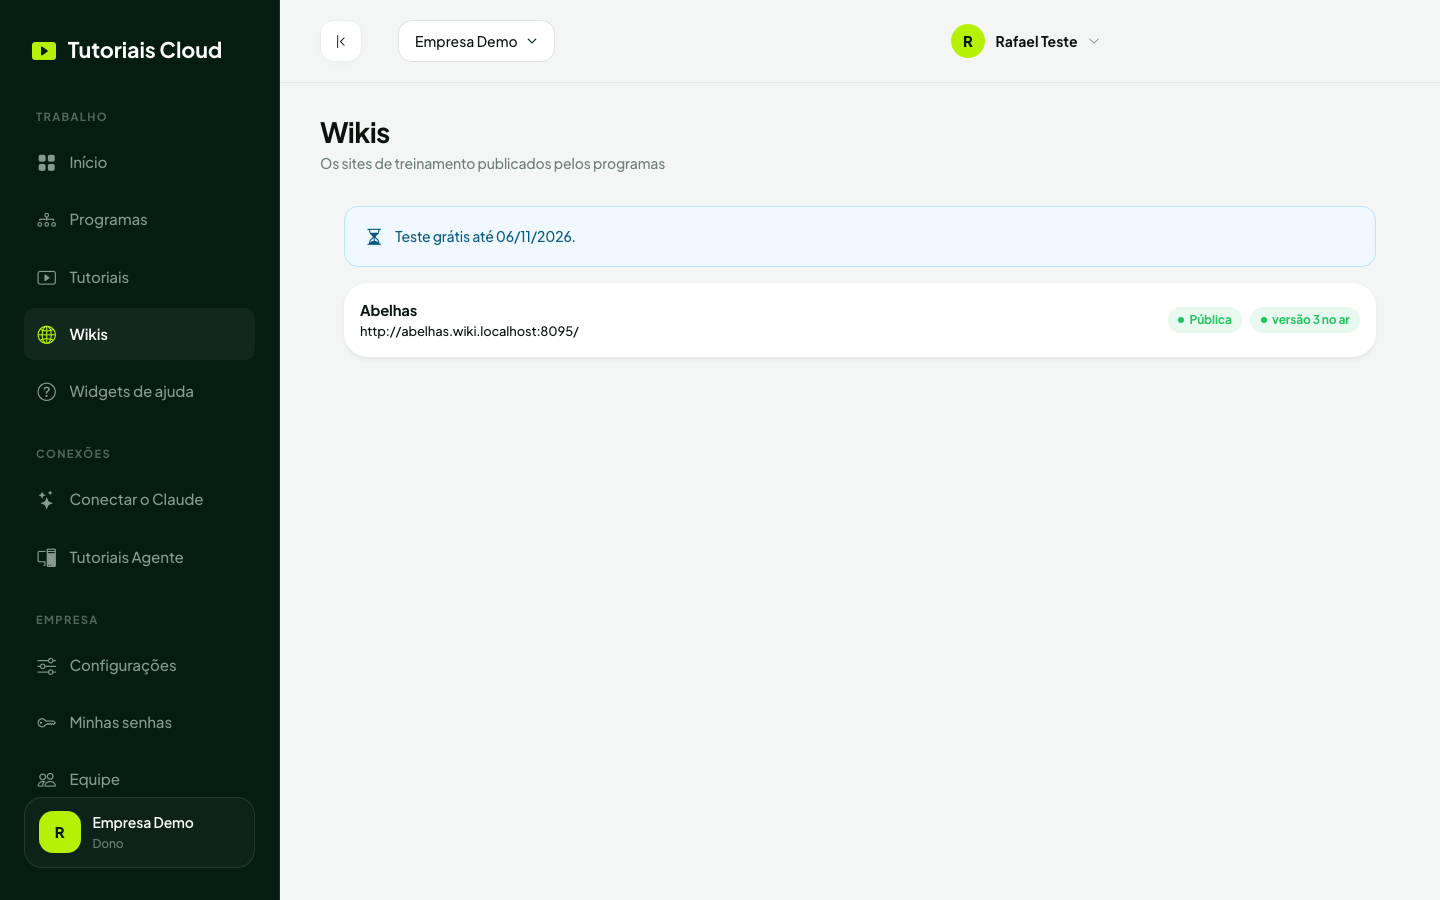This screenshot has height=900, width=1440.
Task: Click the green R avatar in header
Action: pyautogui.click(x=968, y=41)
